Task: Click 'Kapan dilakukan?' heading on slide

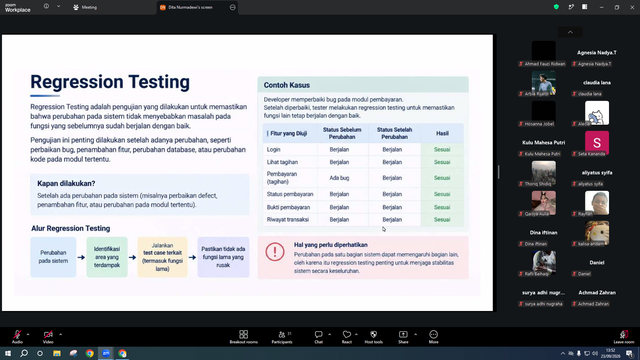Action: (66, 184)
